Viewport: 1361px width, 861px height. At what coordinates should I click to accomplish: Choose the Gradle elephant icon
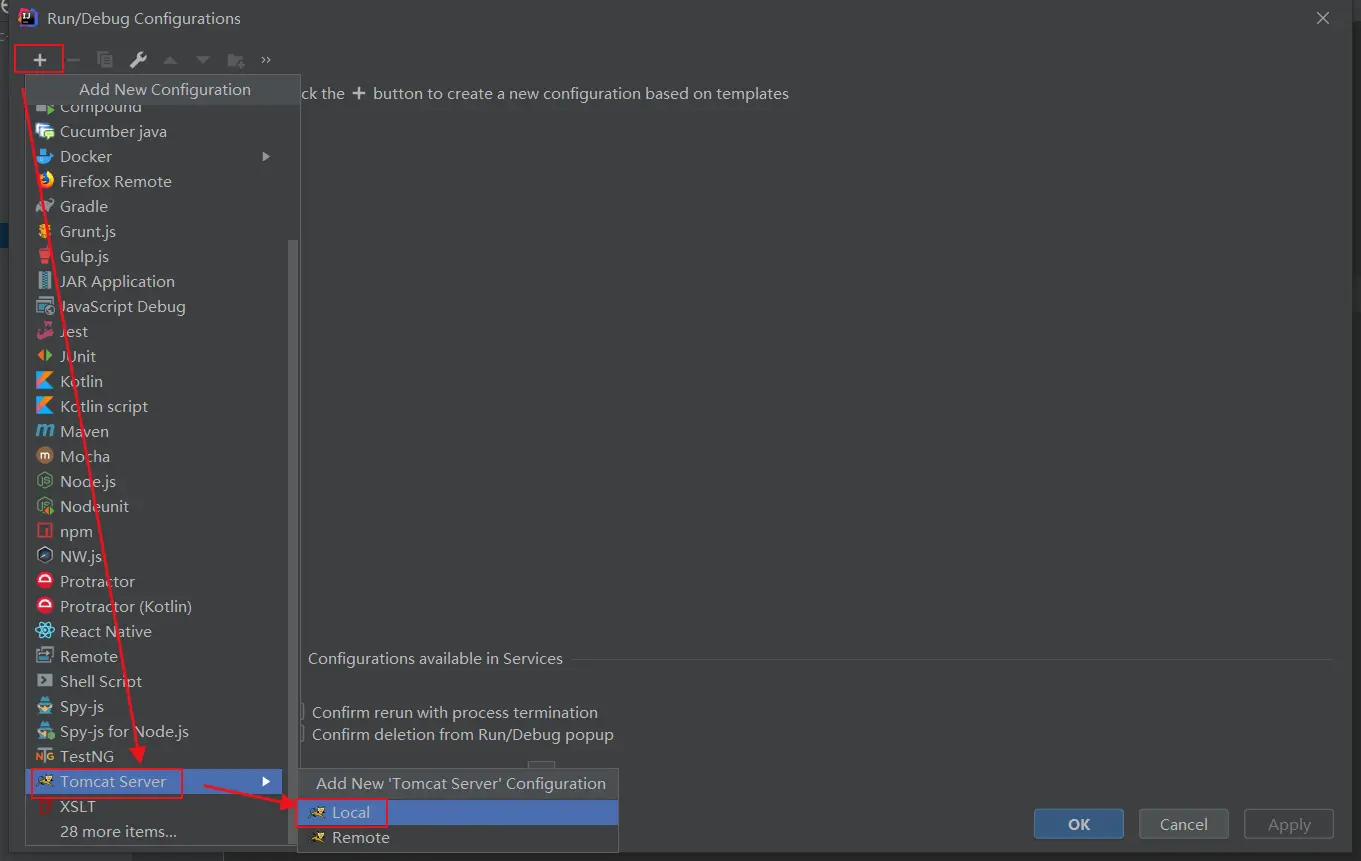tap(45, 206)
